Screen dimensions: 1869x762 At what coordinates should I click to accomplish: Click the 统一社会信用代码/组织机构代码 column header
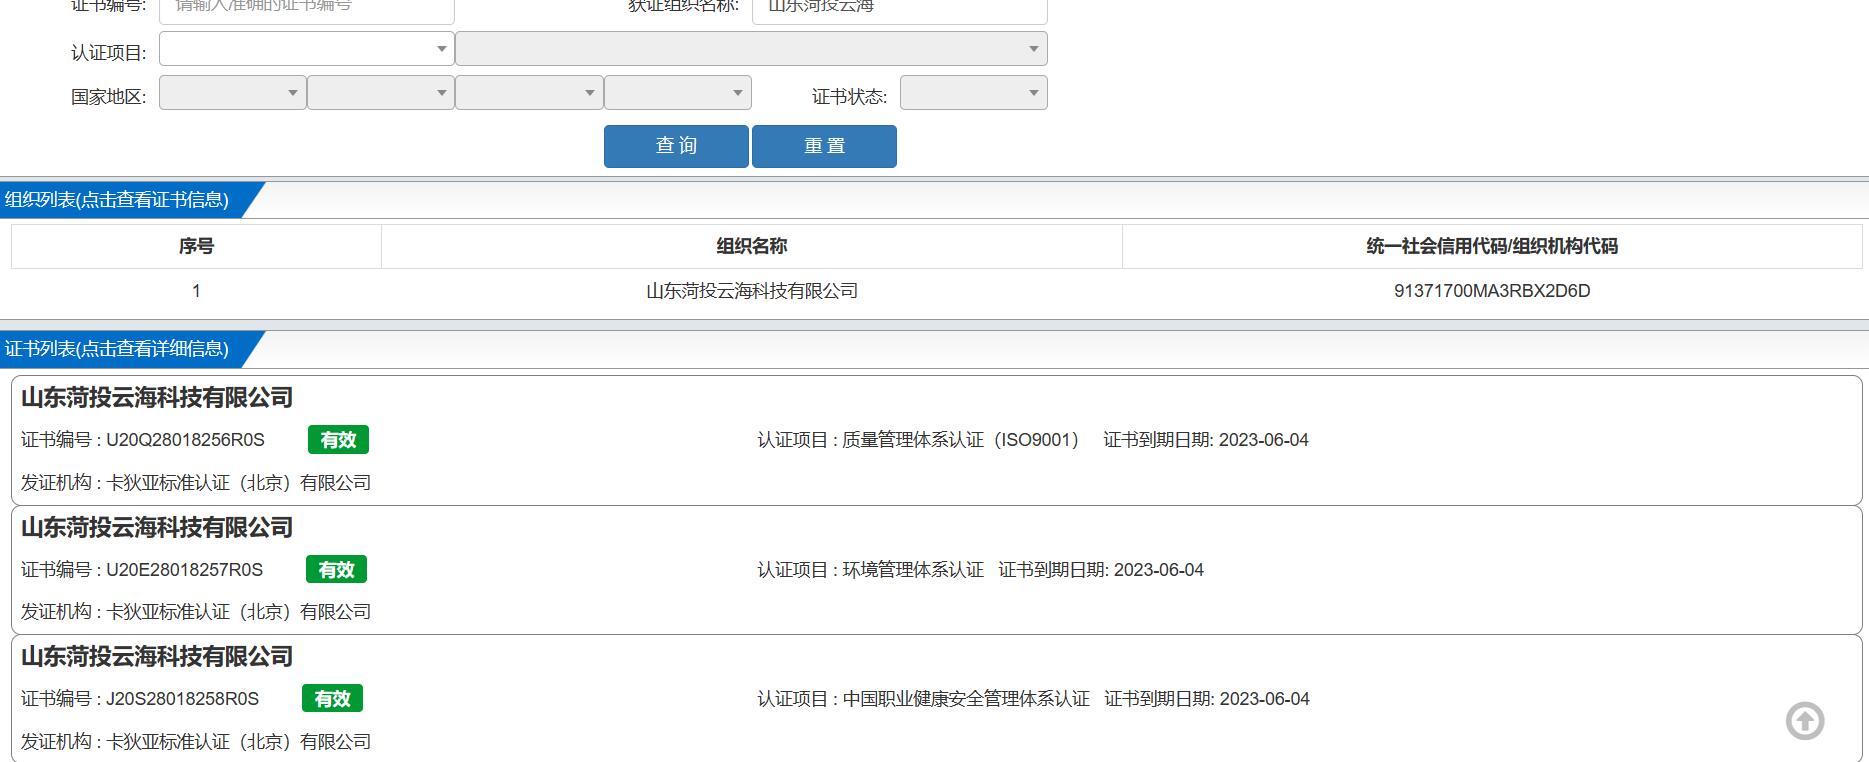click(x=1492, y=246)
